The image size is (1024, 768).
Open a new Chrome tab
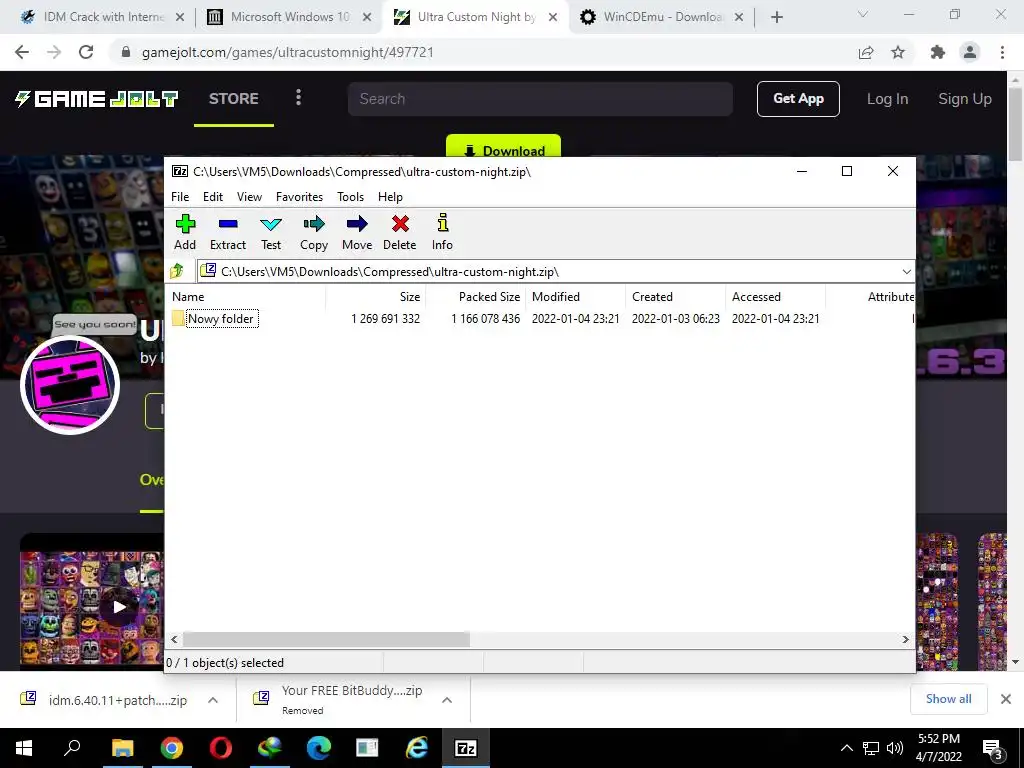pos(776,18)
